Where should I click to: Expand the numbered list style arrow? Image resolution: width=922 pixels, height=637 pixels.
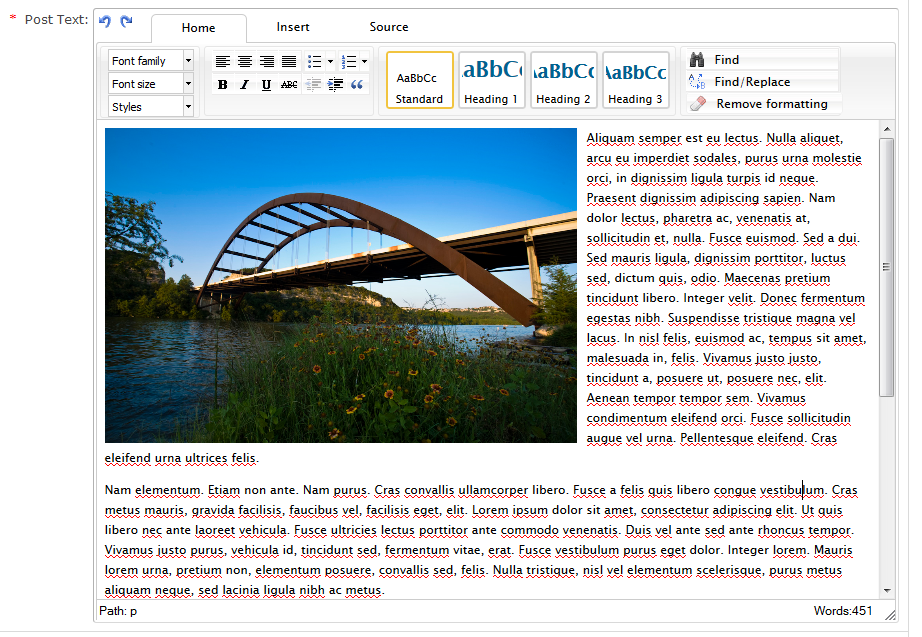pyautogui.click(x=364, y=62)
